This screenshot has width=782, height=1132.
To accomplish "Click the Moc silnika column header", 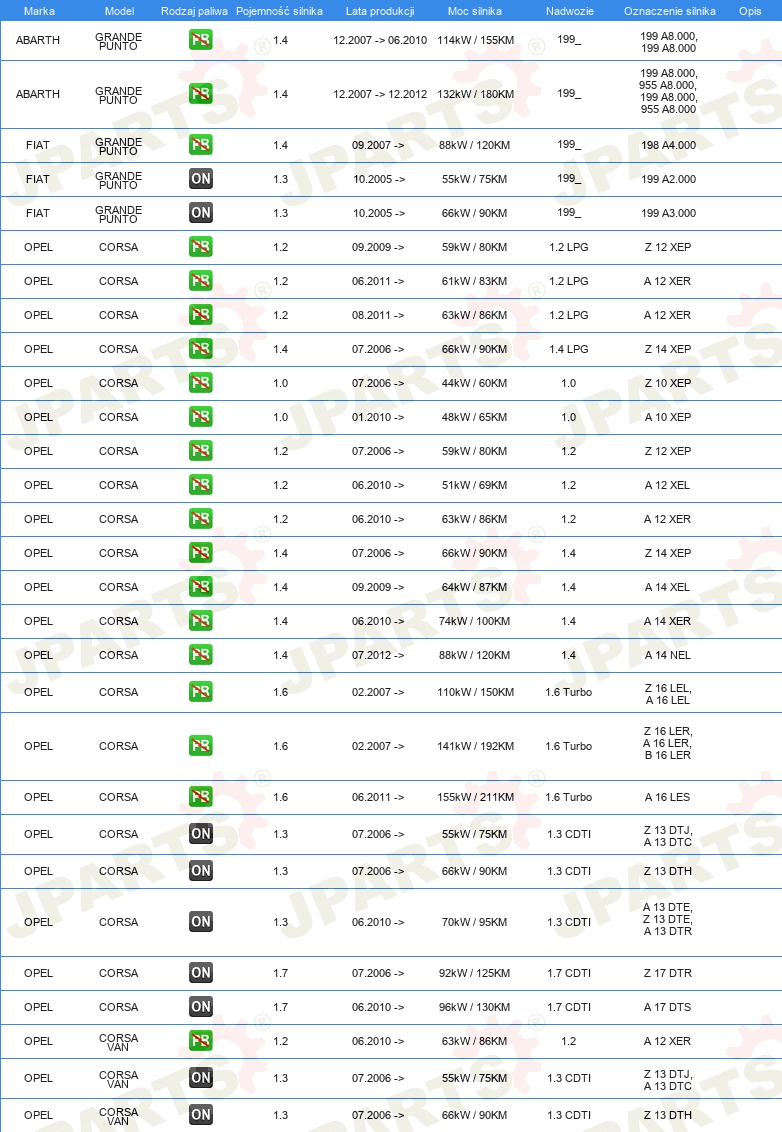I will [474, 11].
